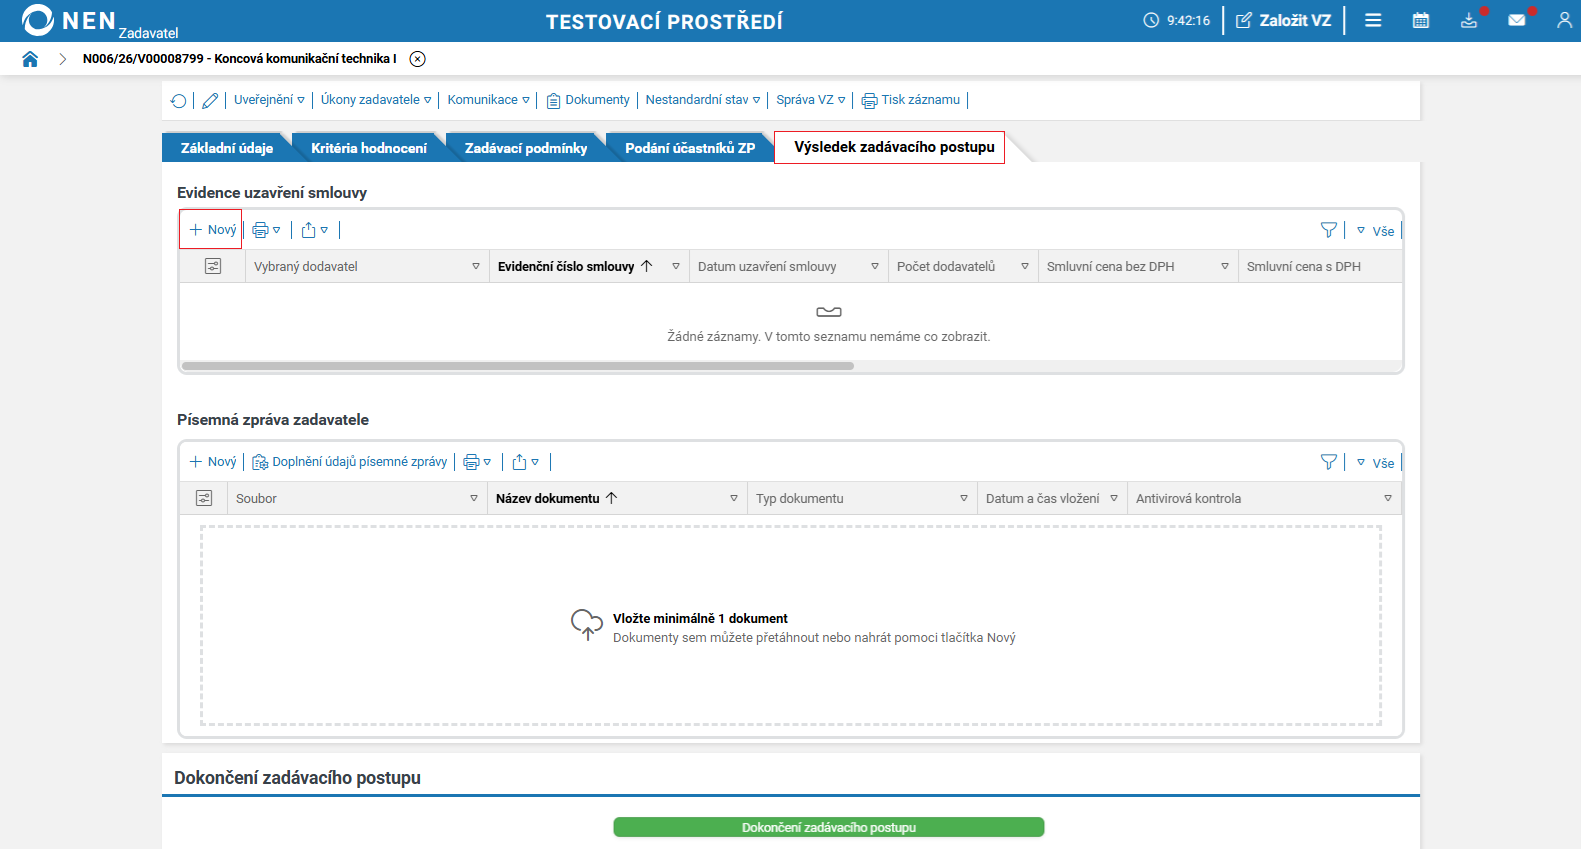Open export menu in Písemná zpráva zadavatele
The image size is (1581, 849).
(x=525, y=462)
